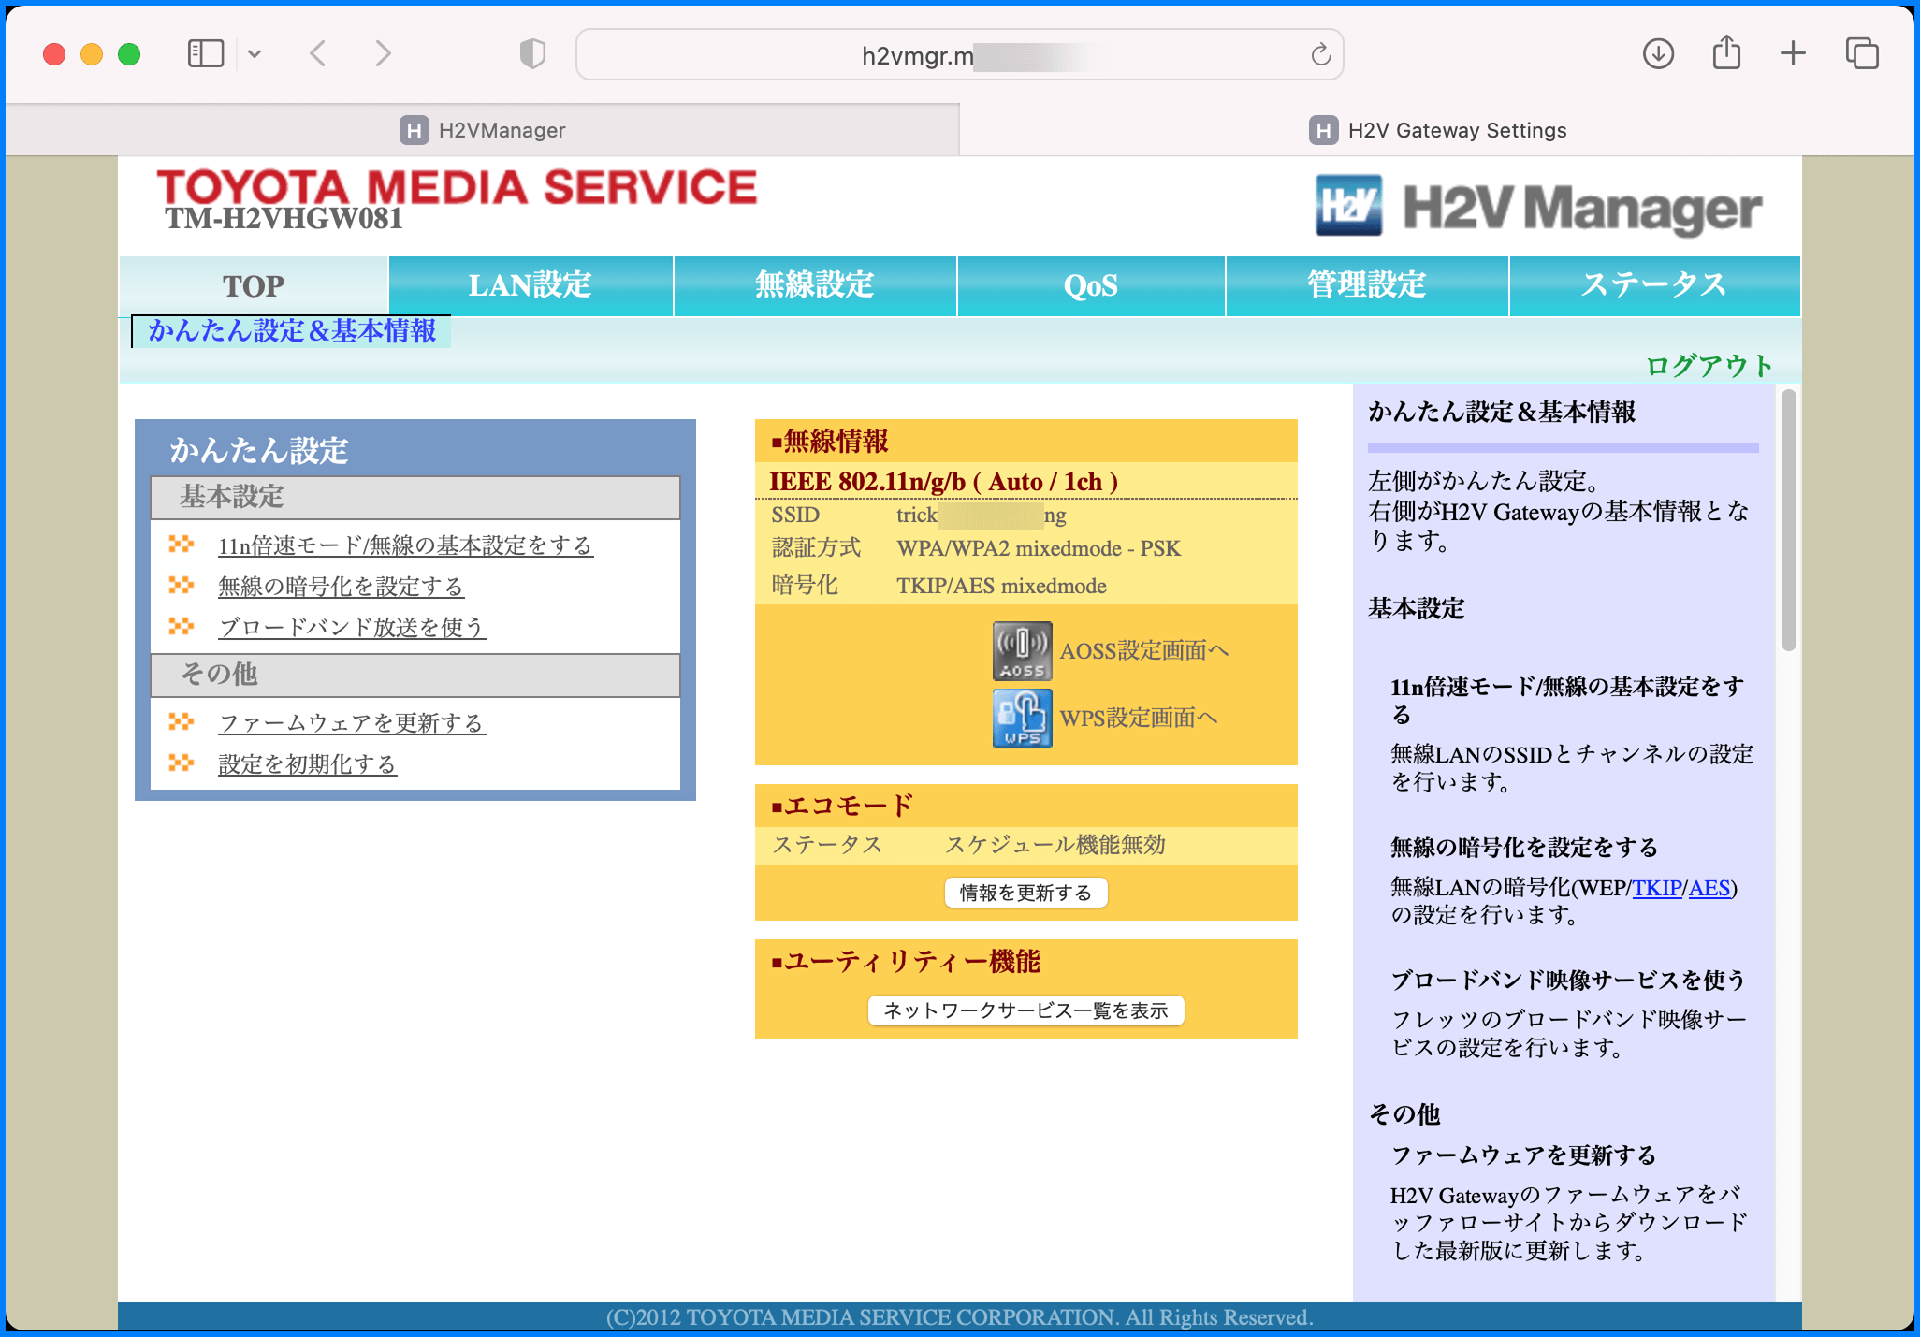Click the privacy shield icon
This screenshot has height=1337, width=1920.
pyautogui.click(x=533, y=53)
